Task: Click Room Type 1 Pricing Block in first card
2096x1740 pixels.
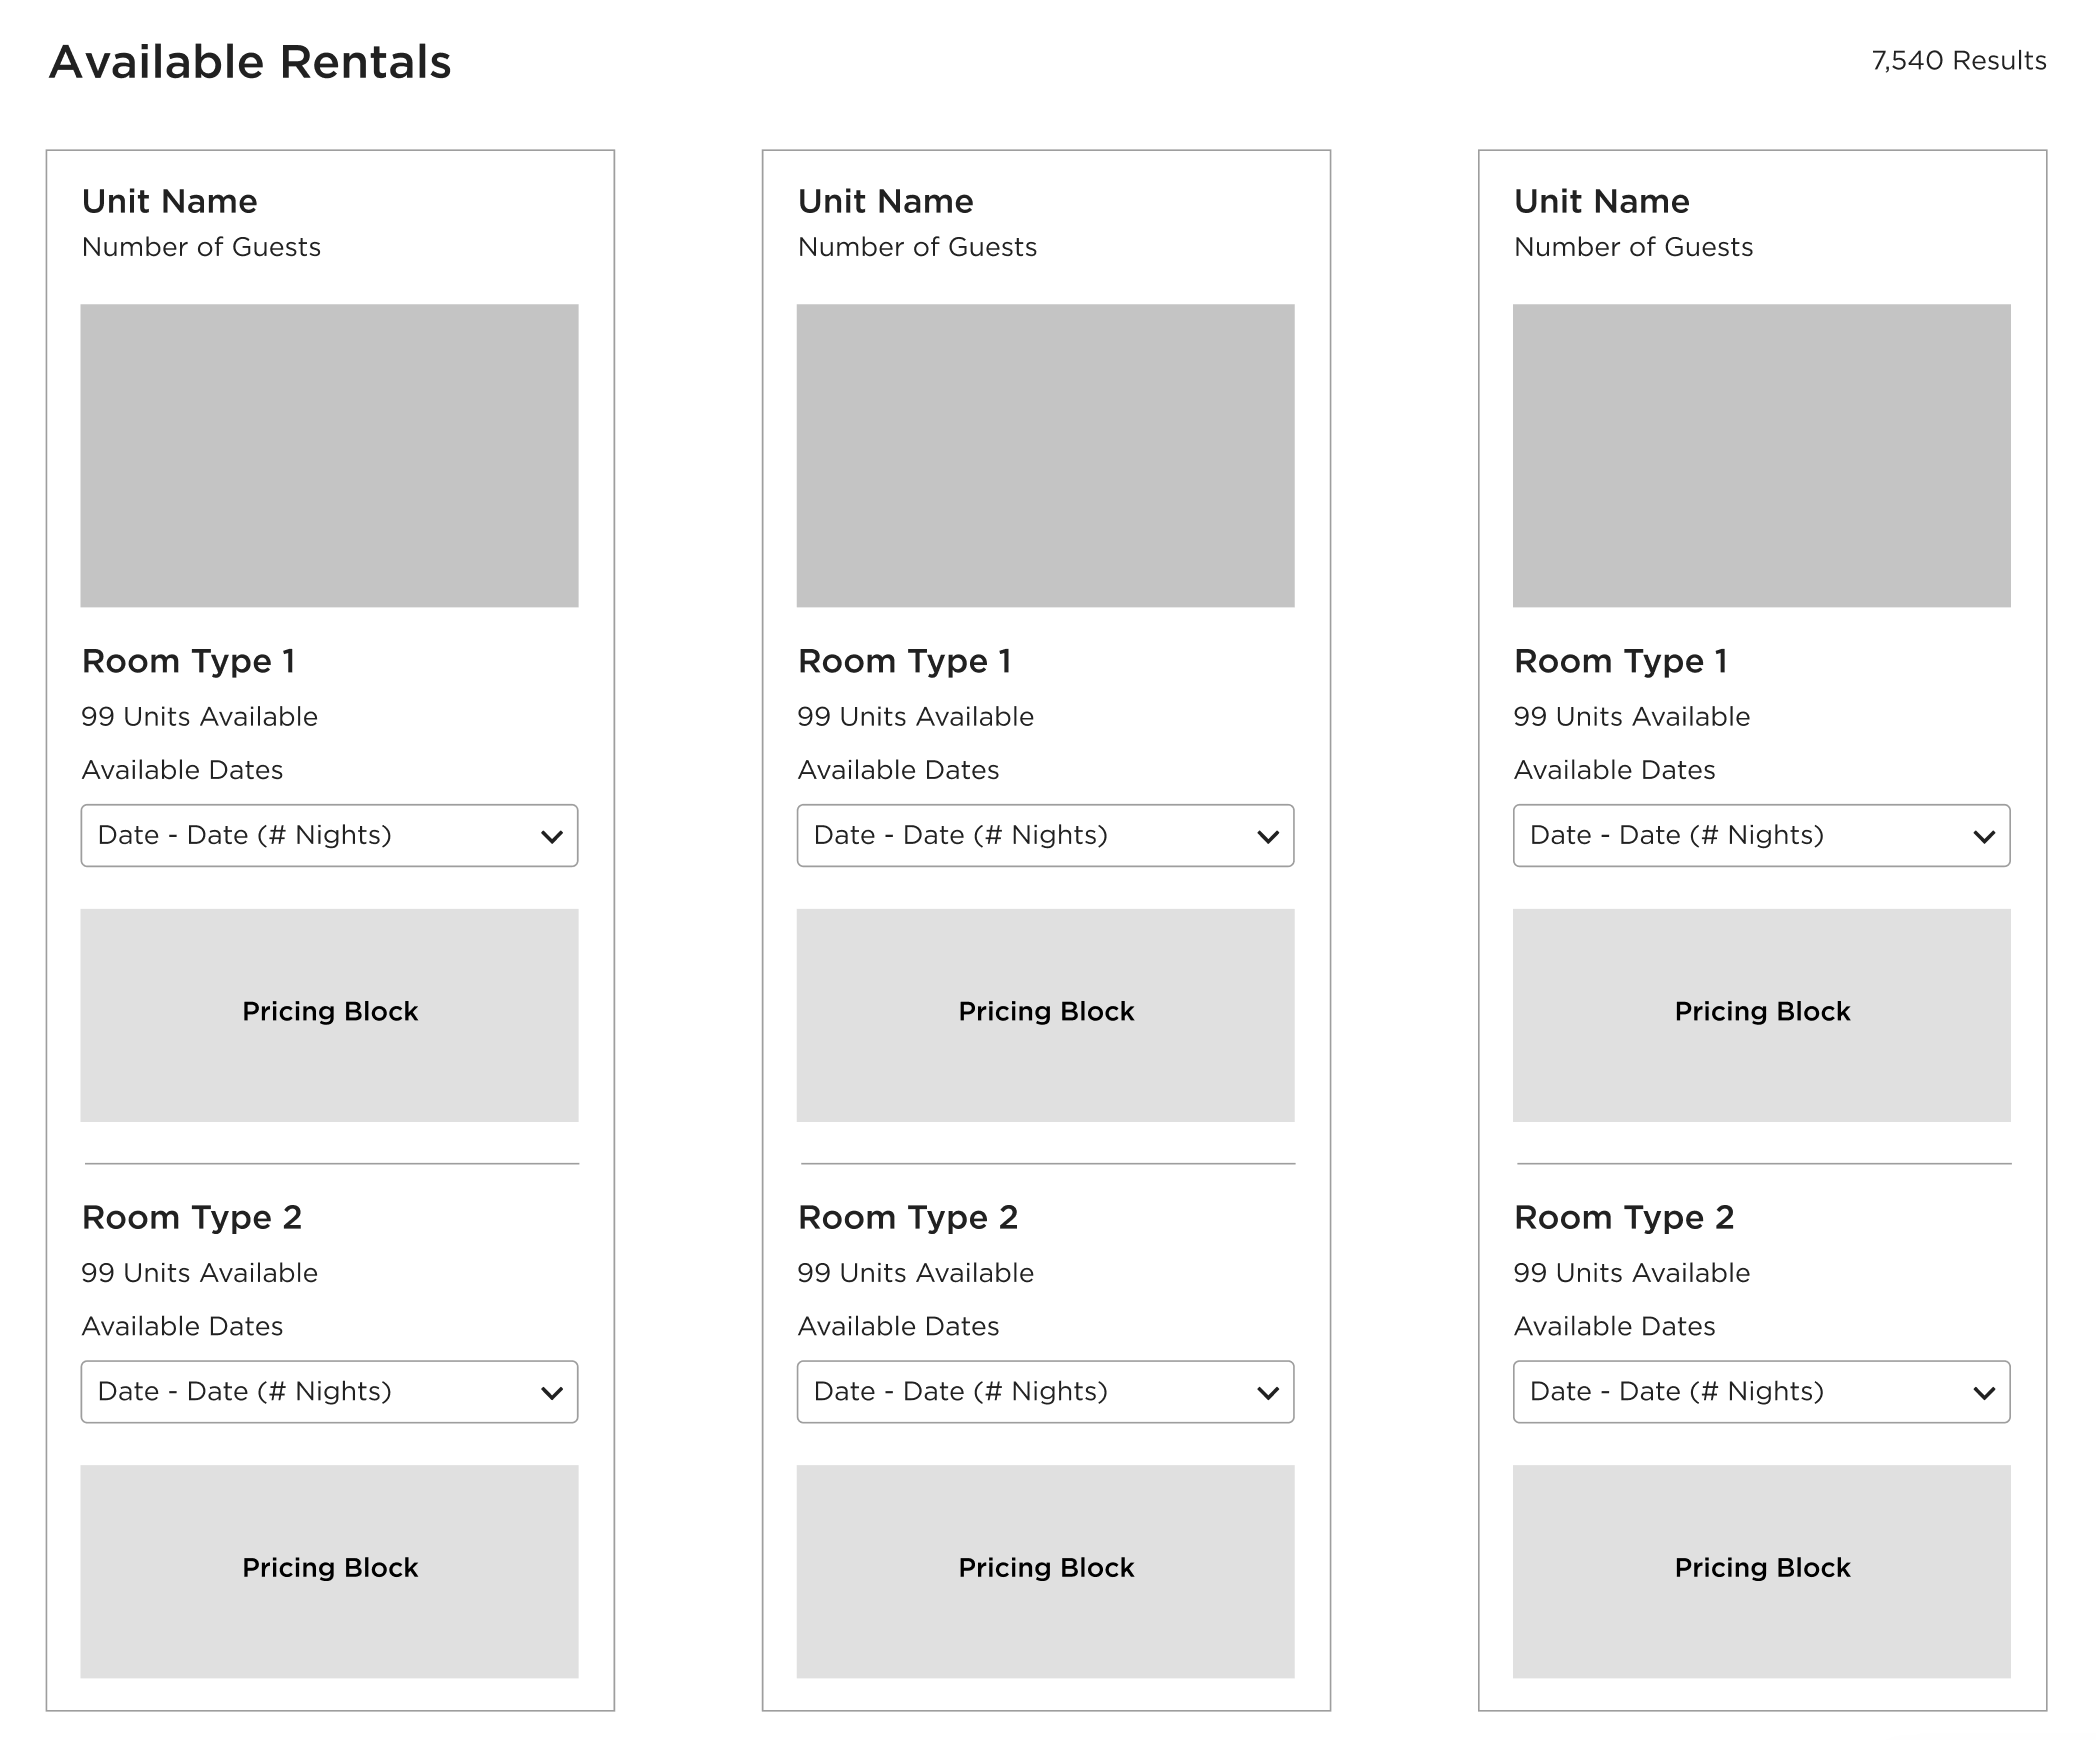Action: (x=329, y=1014)
